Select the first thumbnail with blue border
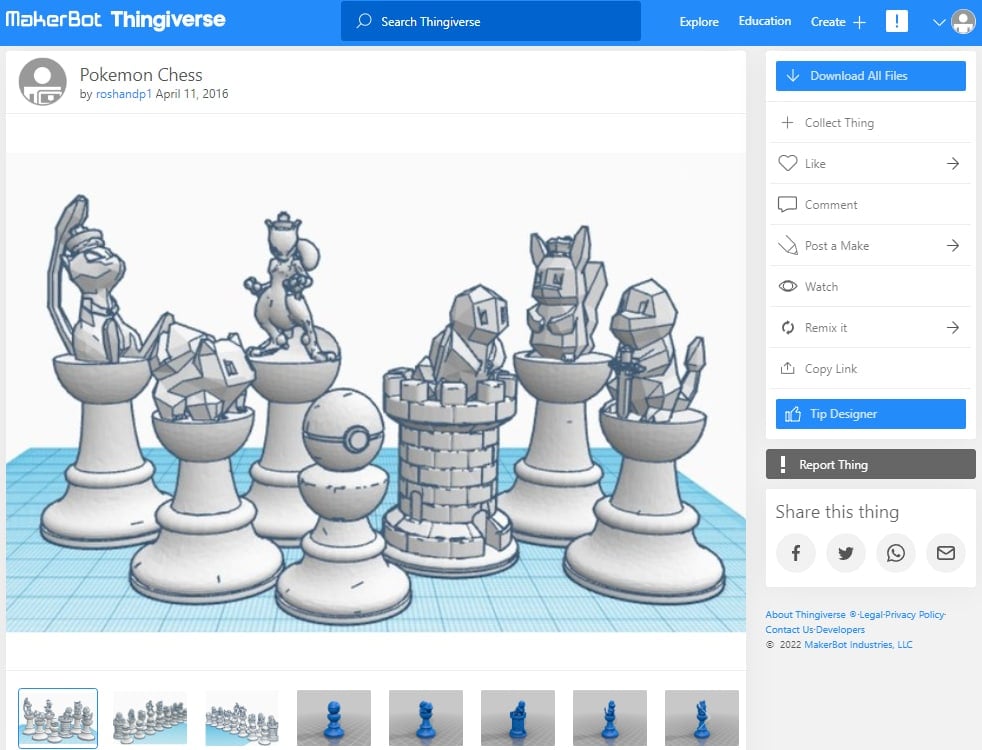Screen dimensions: 982x750 (x=58, y=718)
